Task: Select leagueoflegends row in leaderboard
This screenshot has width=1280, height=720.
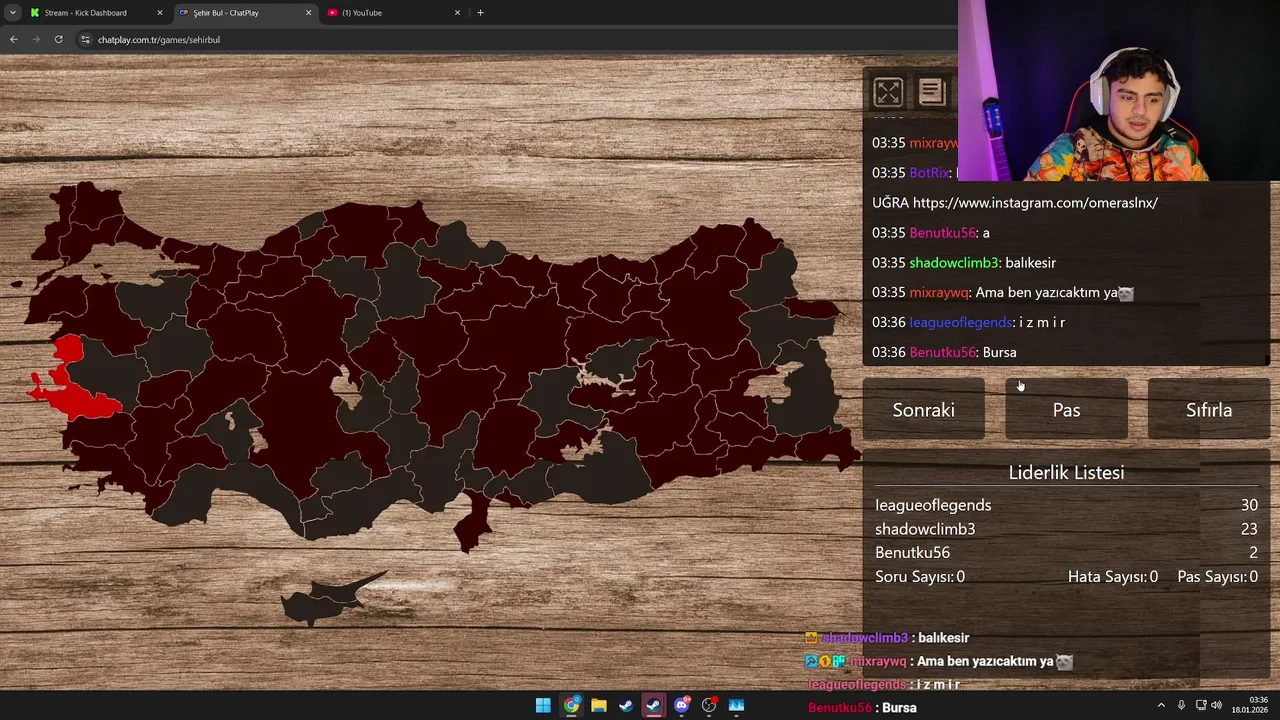Action: coord(1066,505)
